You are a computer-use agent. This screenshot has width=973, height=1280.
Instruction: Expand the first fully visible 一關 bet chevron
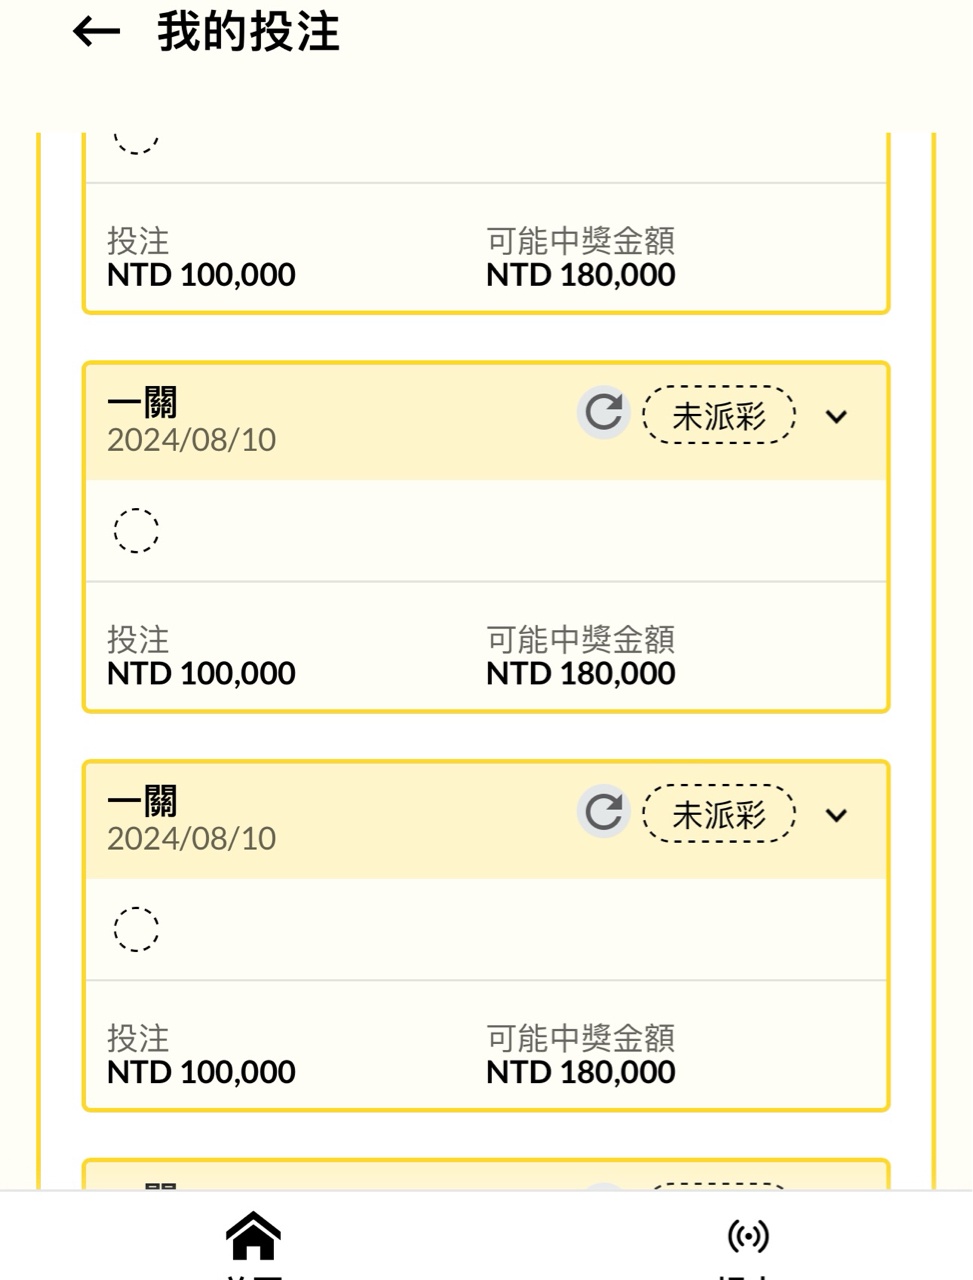836,416
